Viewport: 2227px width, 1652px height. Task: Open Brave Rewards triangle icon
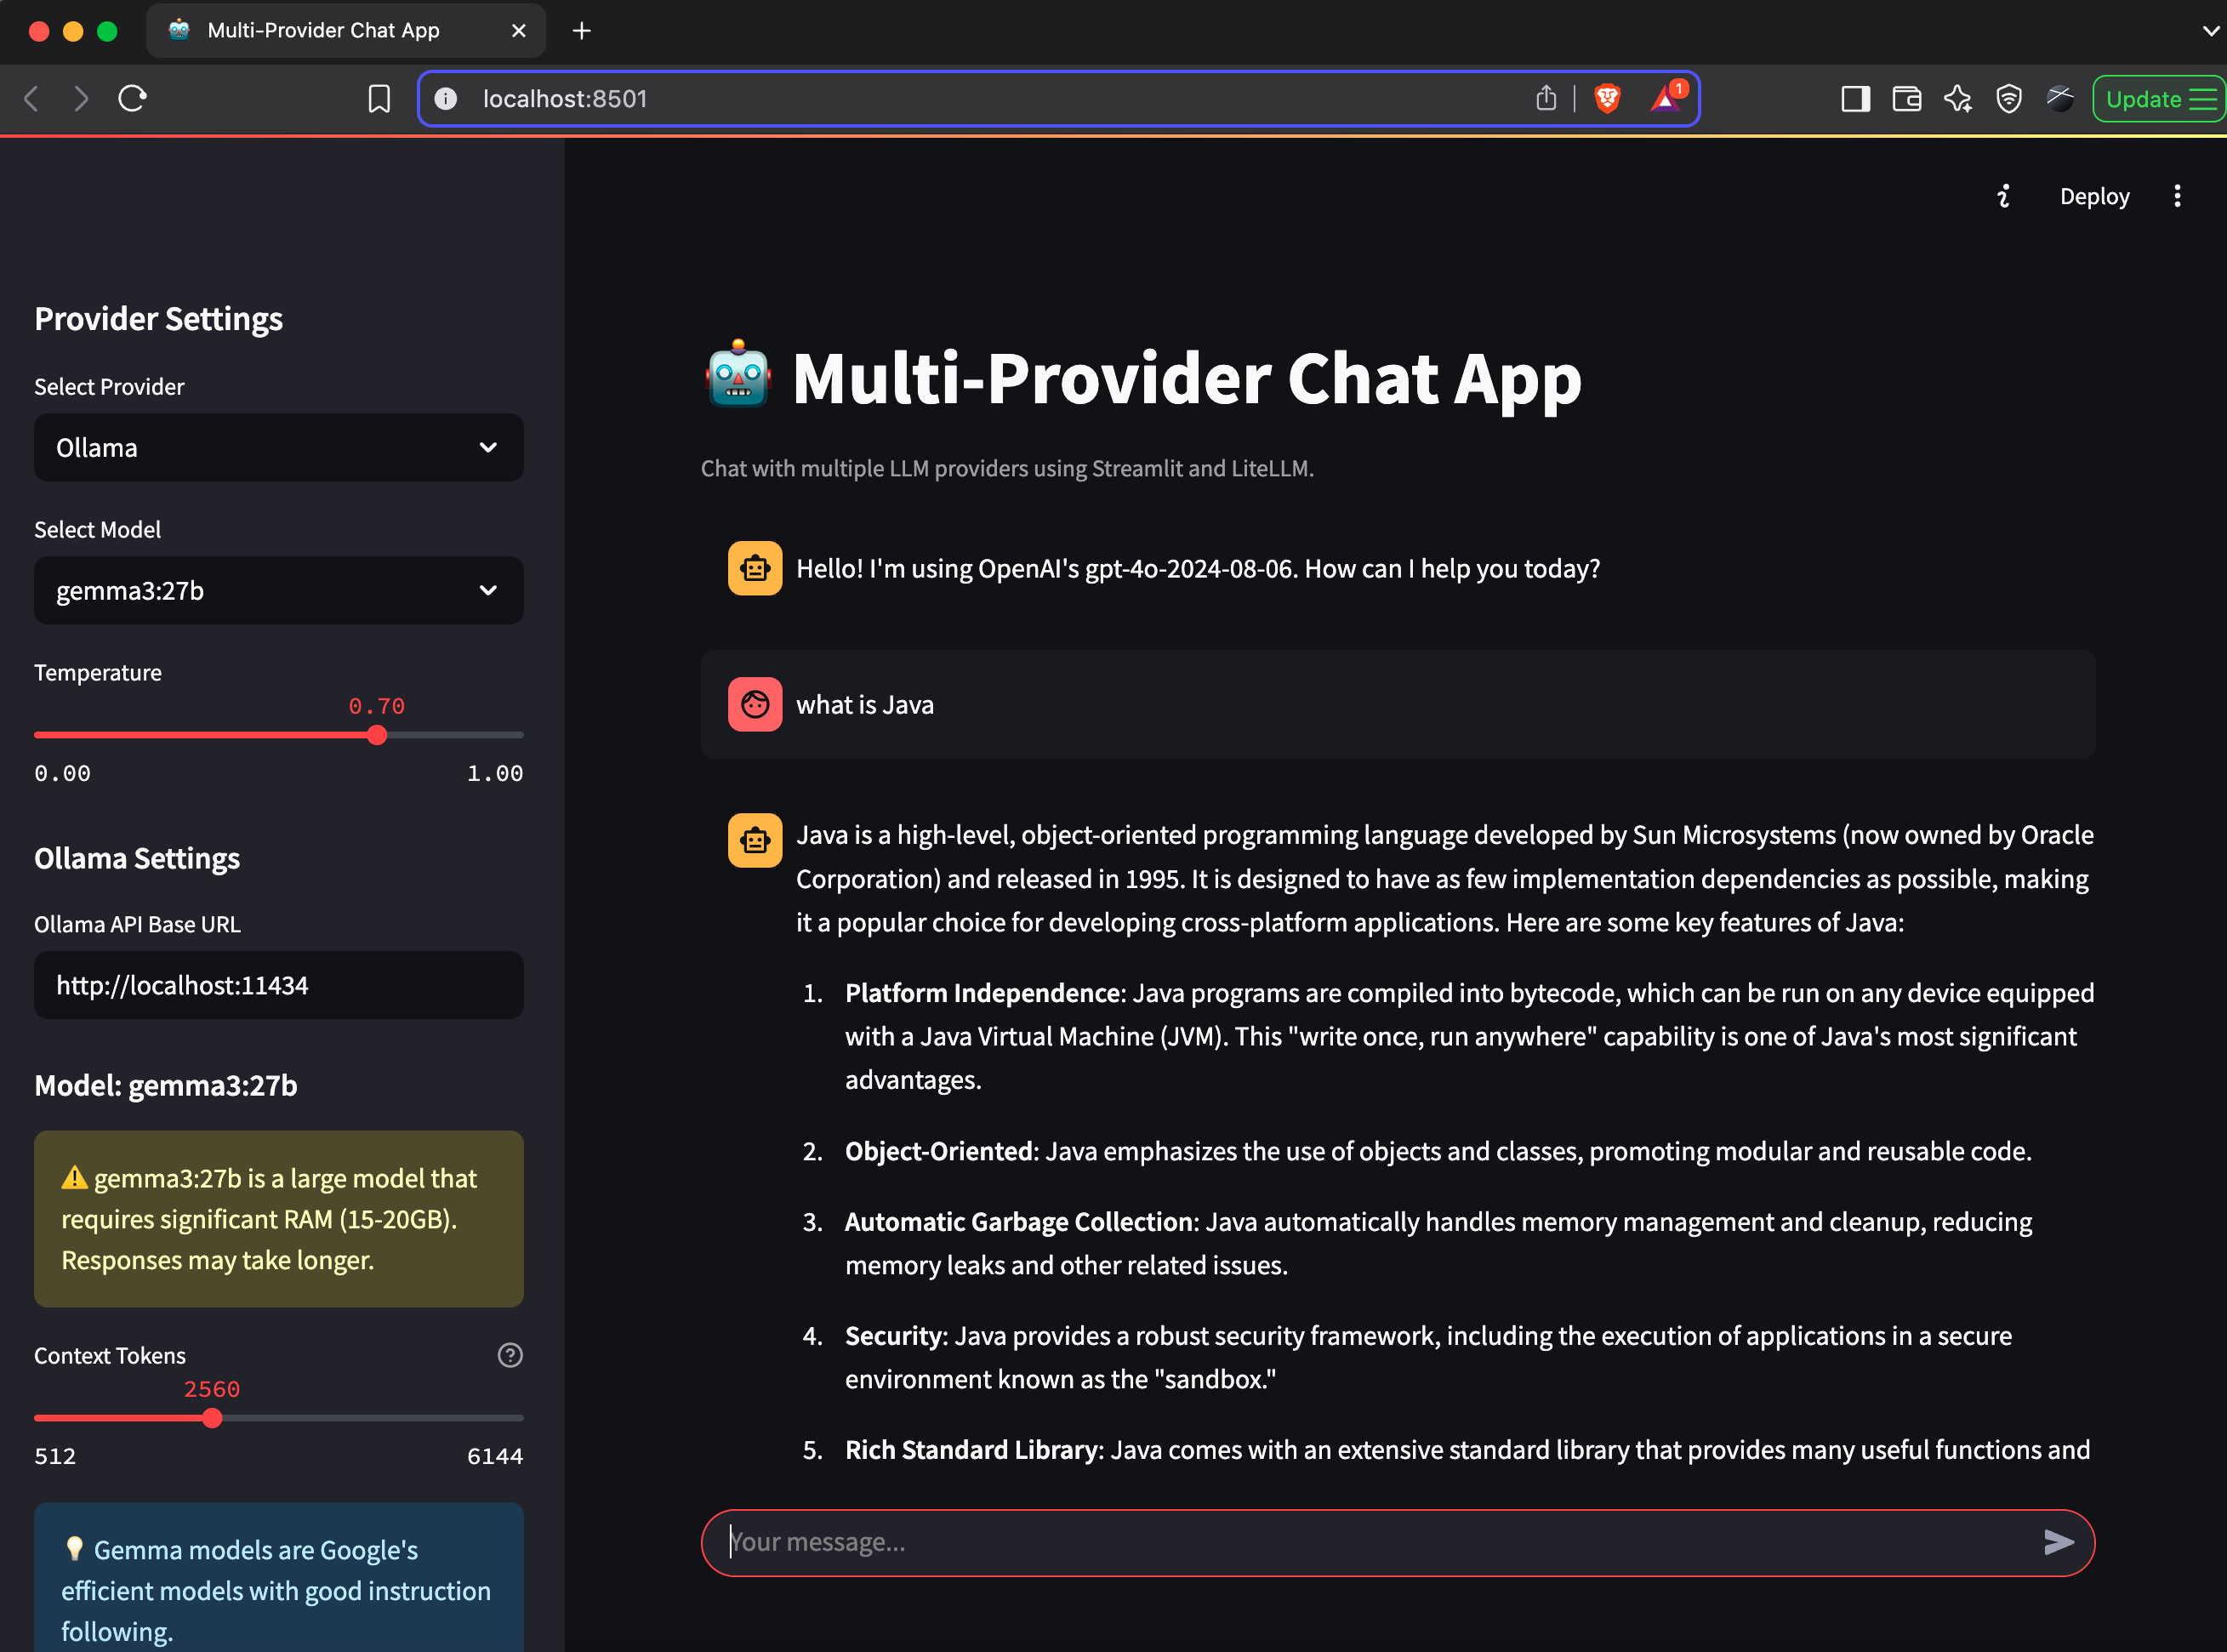1667,97
